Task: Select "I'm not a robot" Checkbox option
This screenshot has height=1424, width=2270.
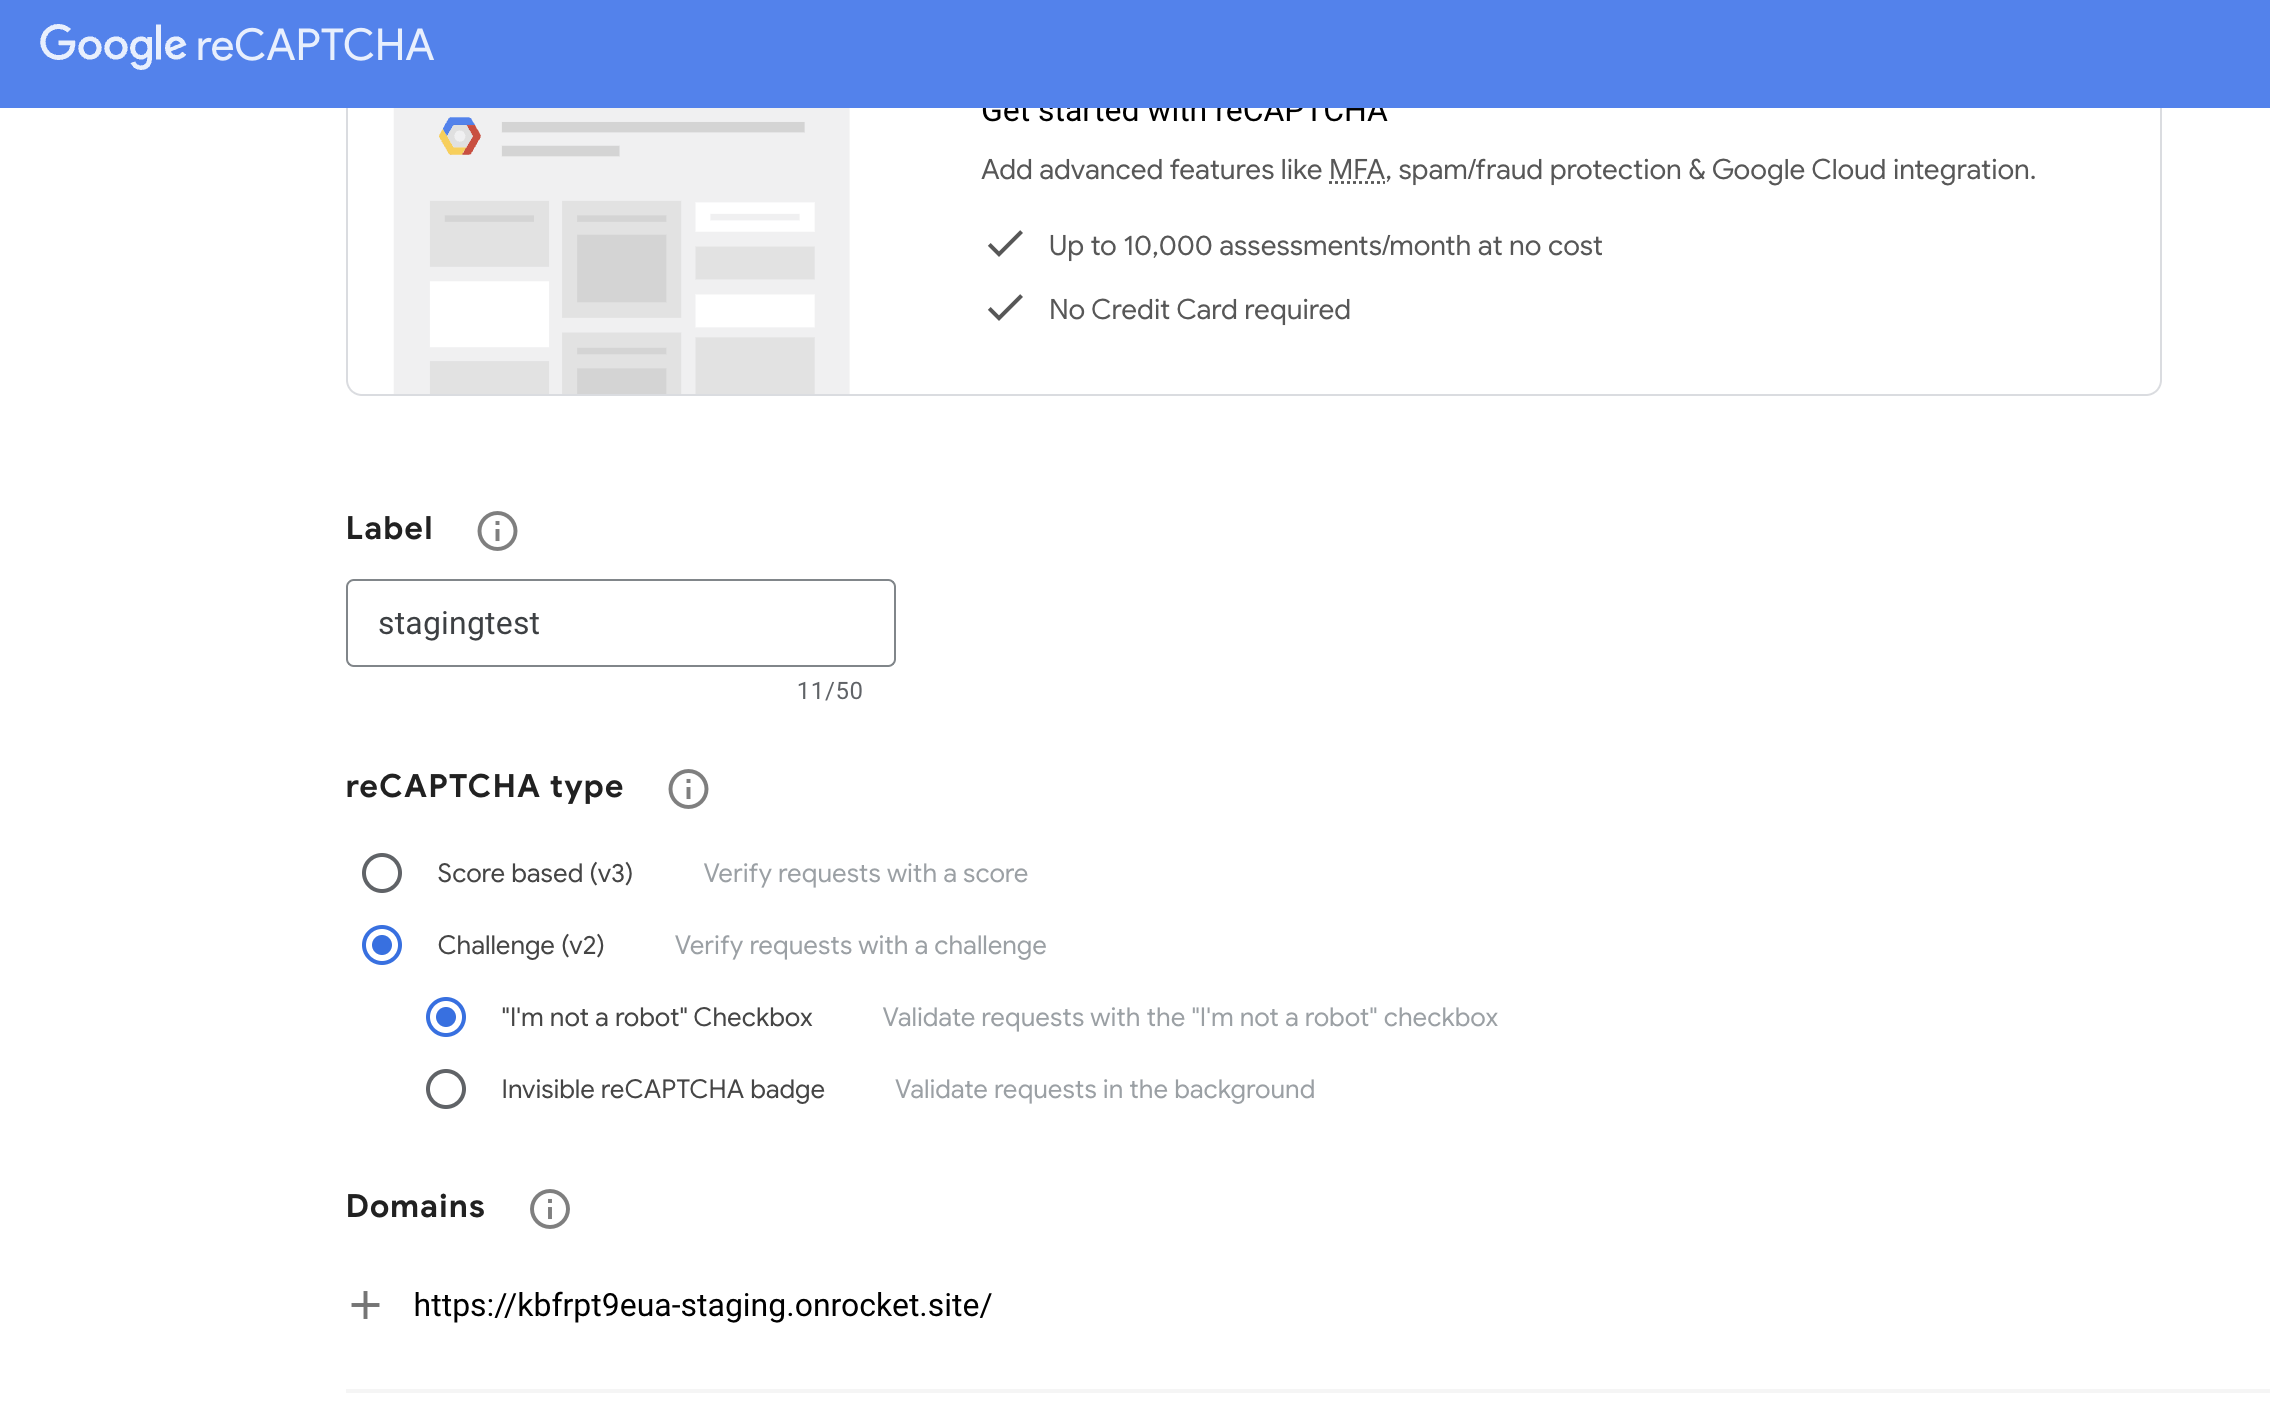Action: 446,1017
